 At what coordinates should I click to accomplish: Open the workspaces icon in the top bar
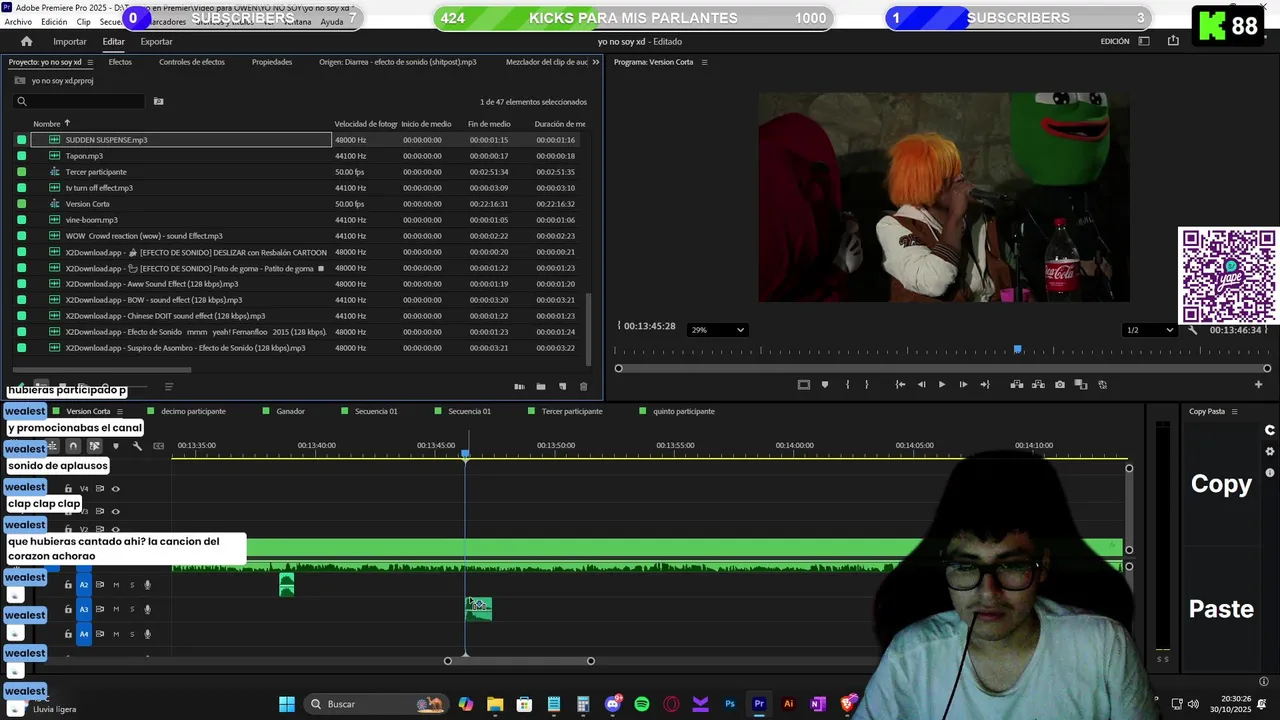click(x=1144, y=41)
